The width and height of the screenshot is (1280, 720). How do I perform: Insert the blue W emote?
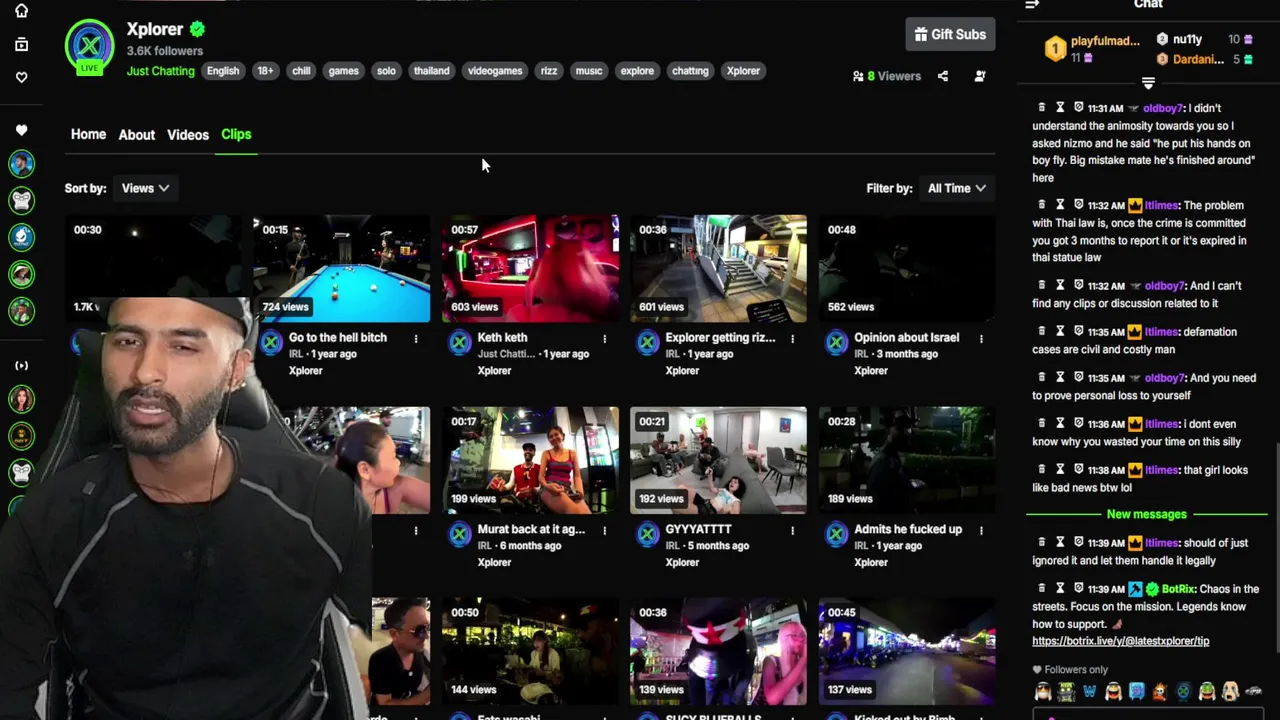pos(1089,692)
